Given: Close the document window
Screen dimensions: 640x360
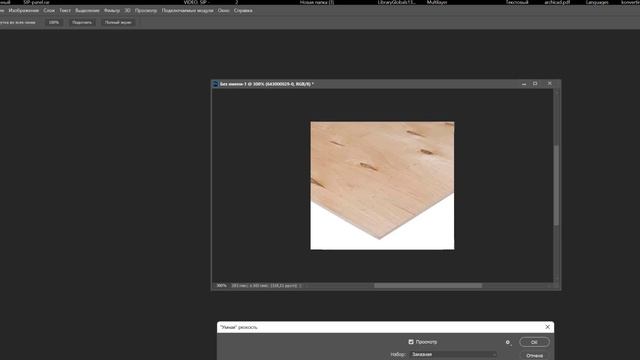Looking at the screenshot, I should point(550,84).
